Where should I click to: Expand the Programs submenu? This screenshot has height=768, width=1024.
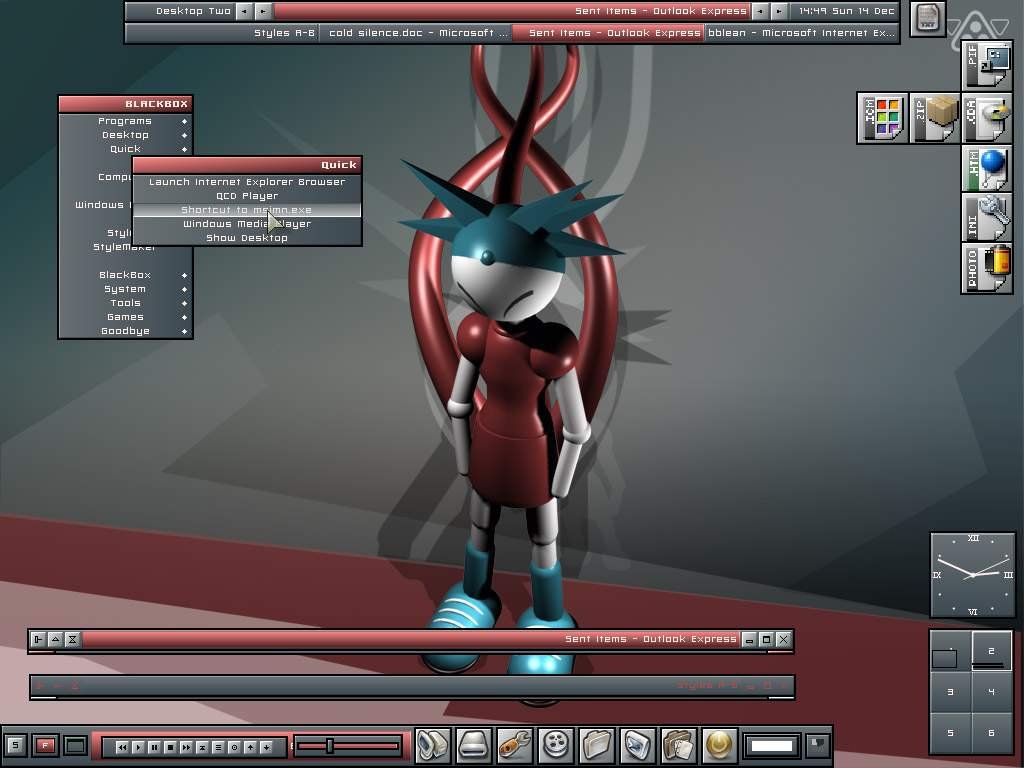point(125,121)
